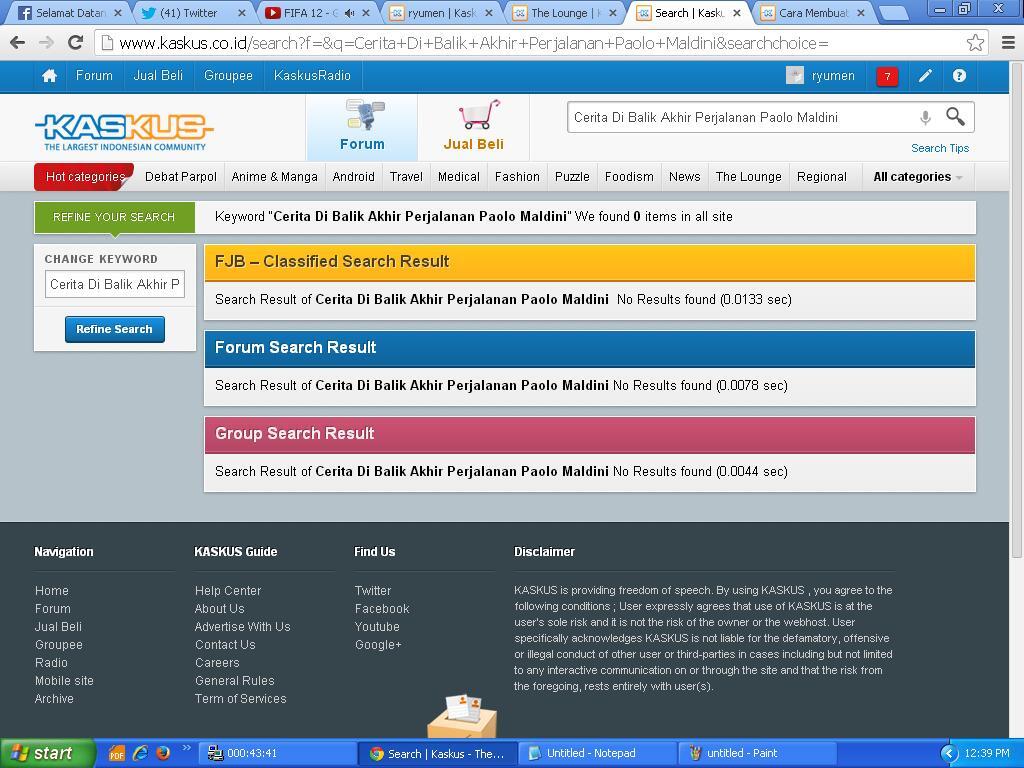Click the ryumen username link
The image size is (1024, 768).
click(x=833, y=76)
